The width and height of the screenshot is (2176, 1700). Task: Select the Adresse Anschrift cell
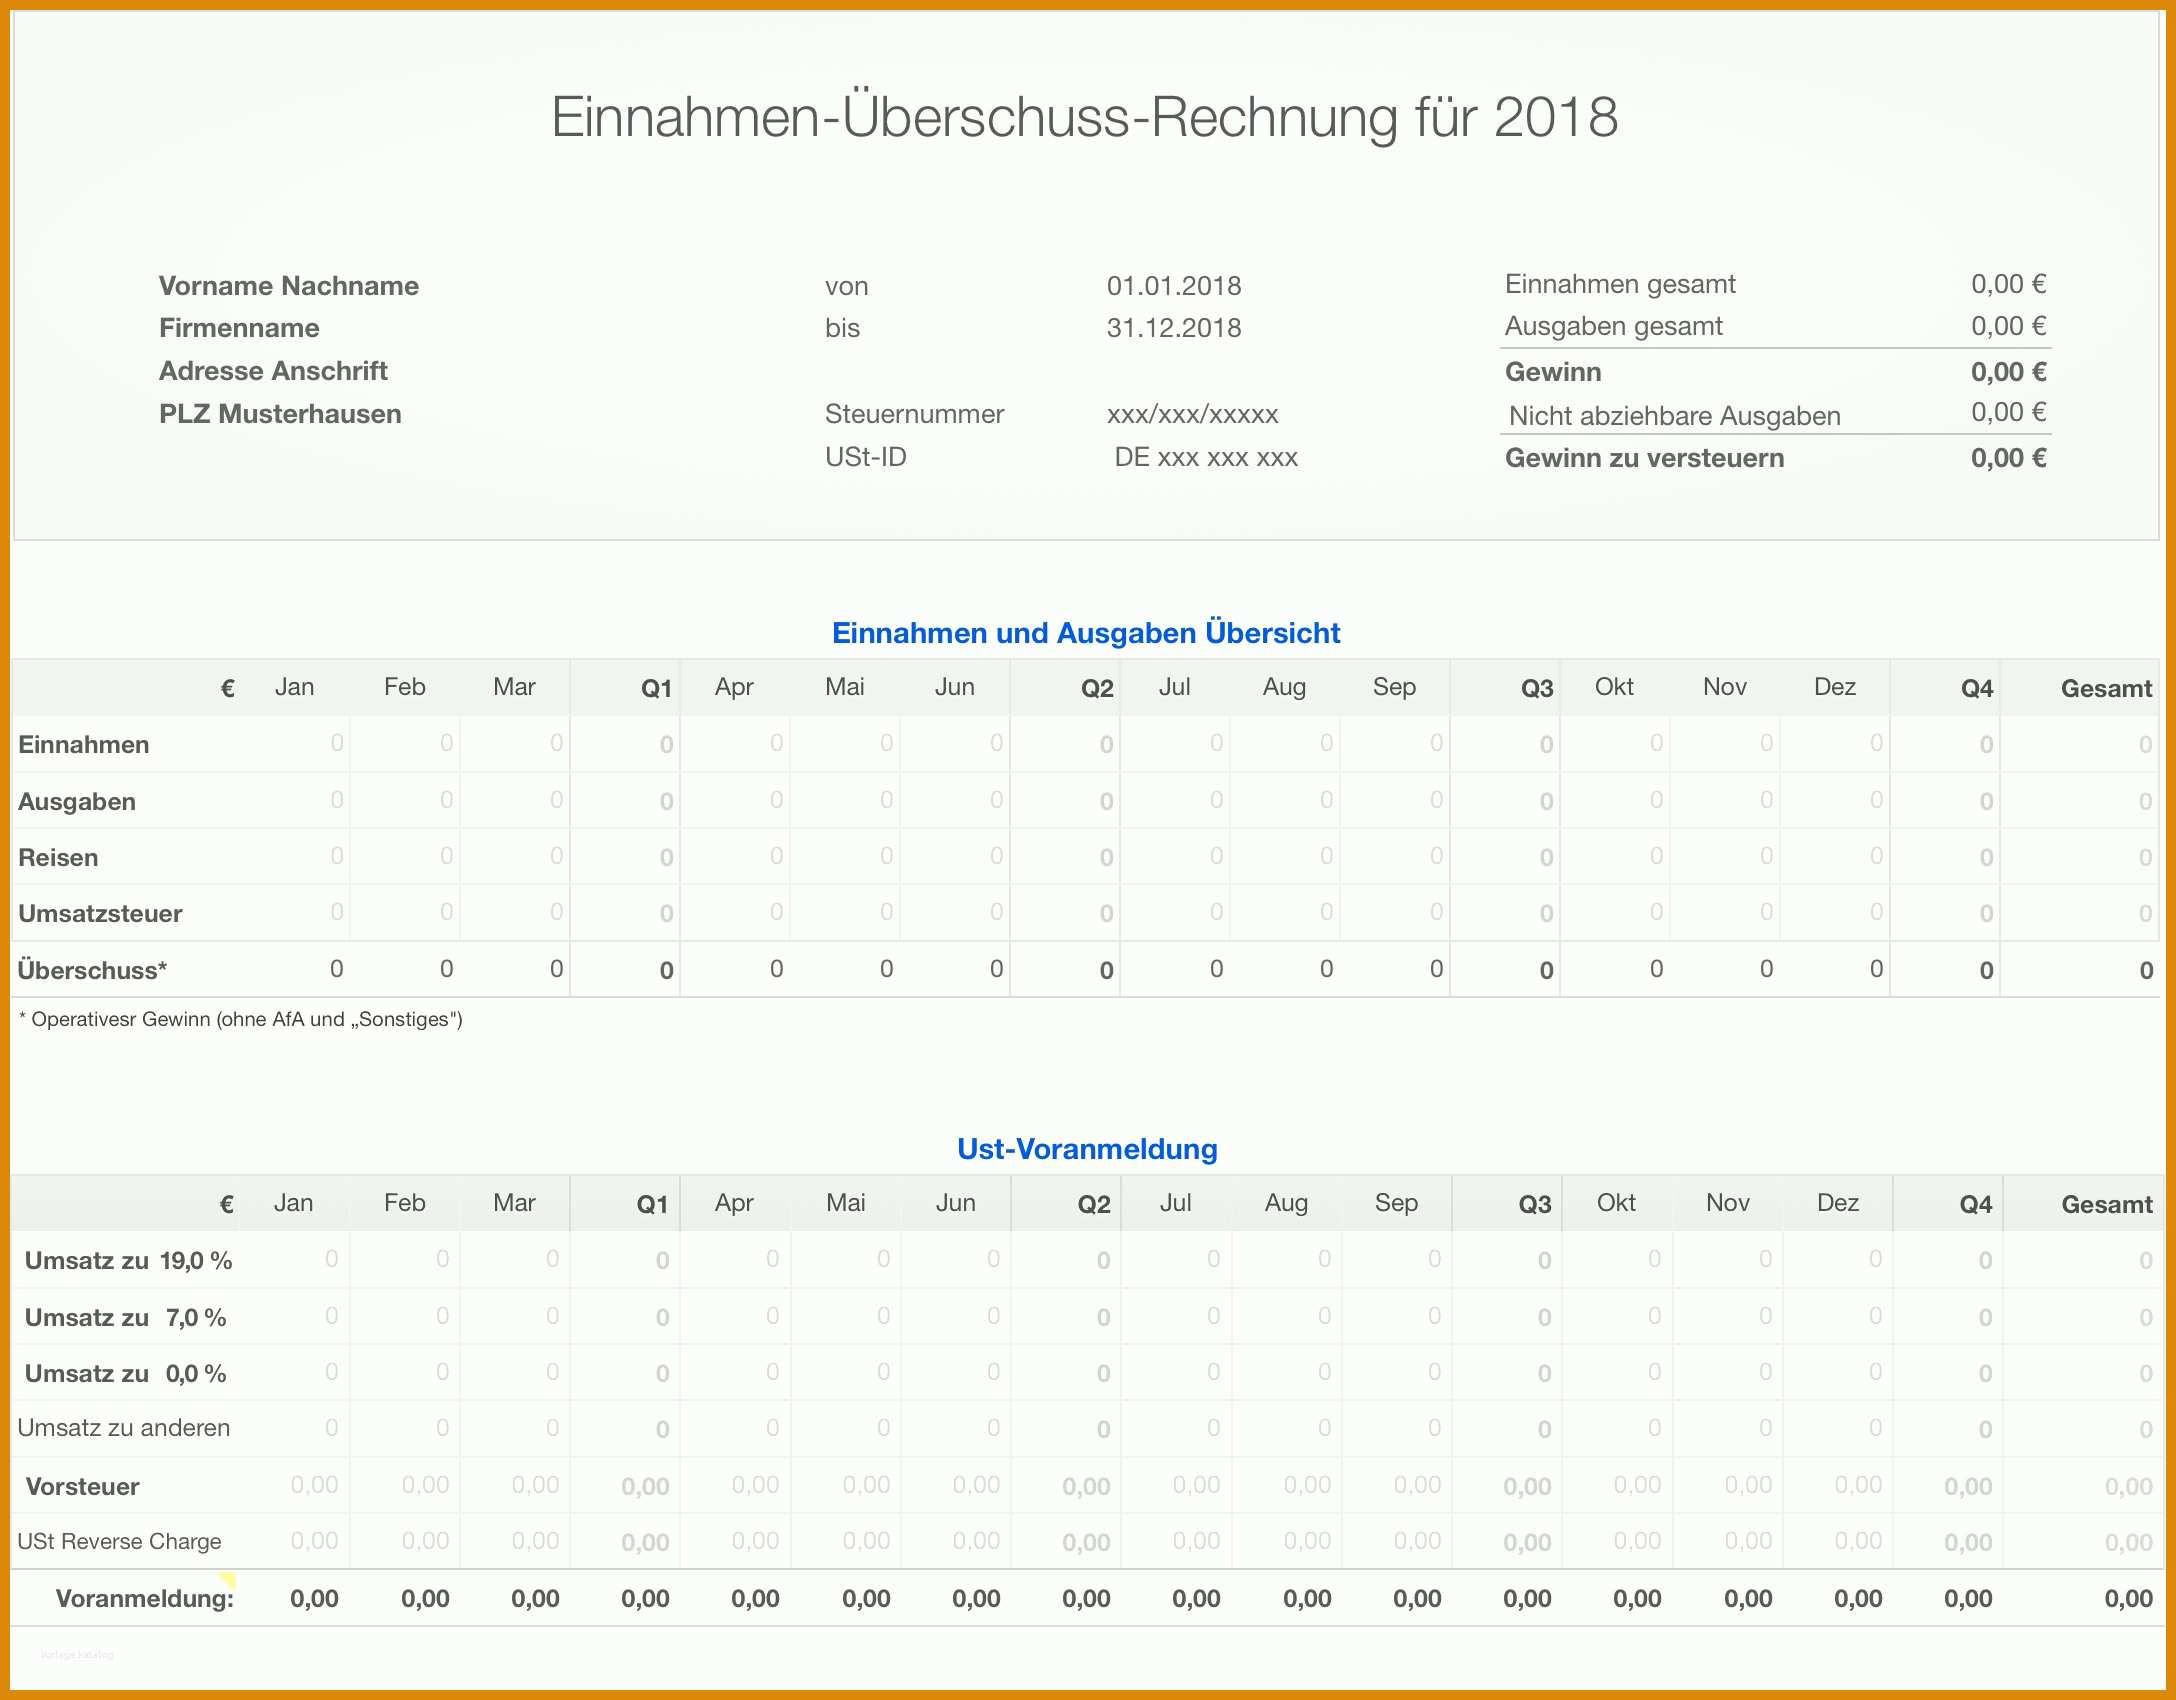tap(273, 371)
